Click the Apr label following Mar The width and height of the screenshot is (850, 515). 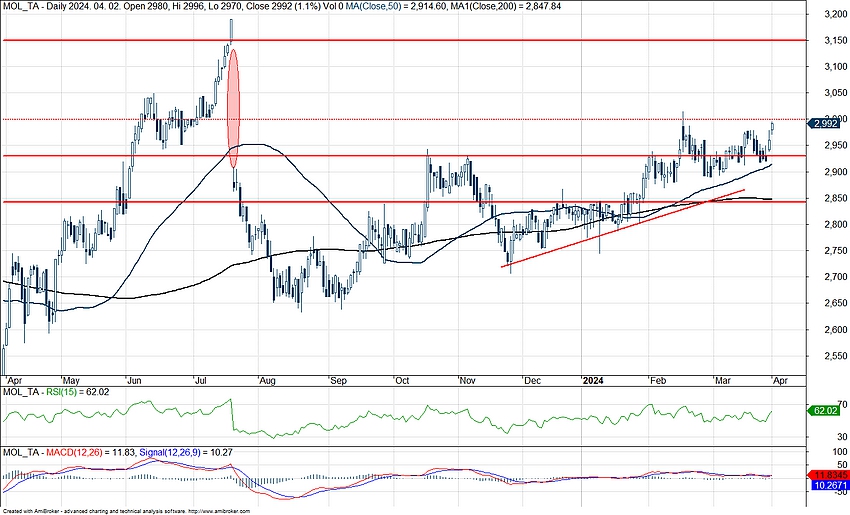pos(780,381)
